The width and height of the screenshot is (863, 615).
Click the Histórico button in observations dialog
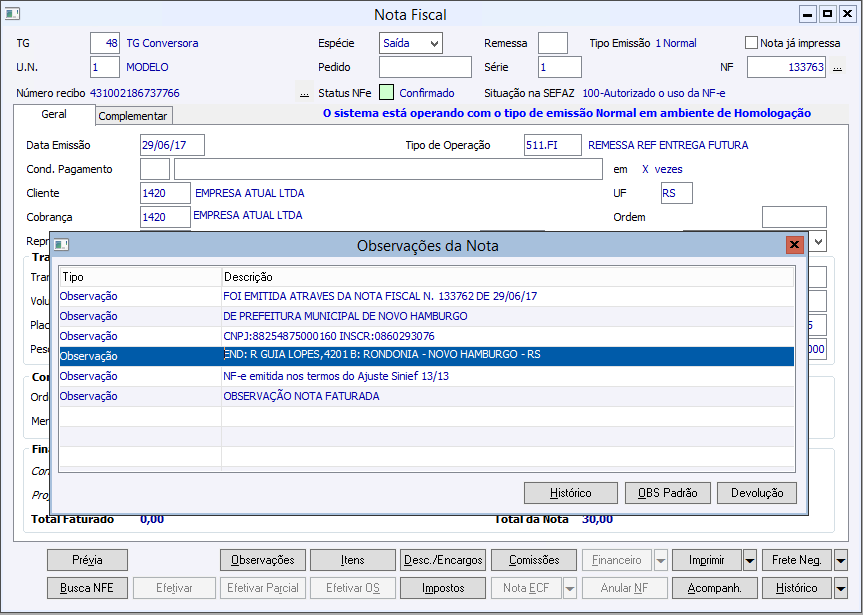(571, 493)
